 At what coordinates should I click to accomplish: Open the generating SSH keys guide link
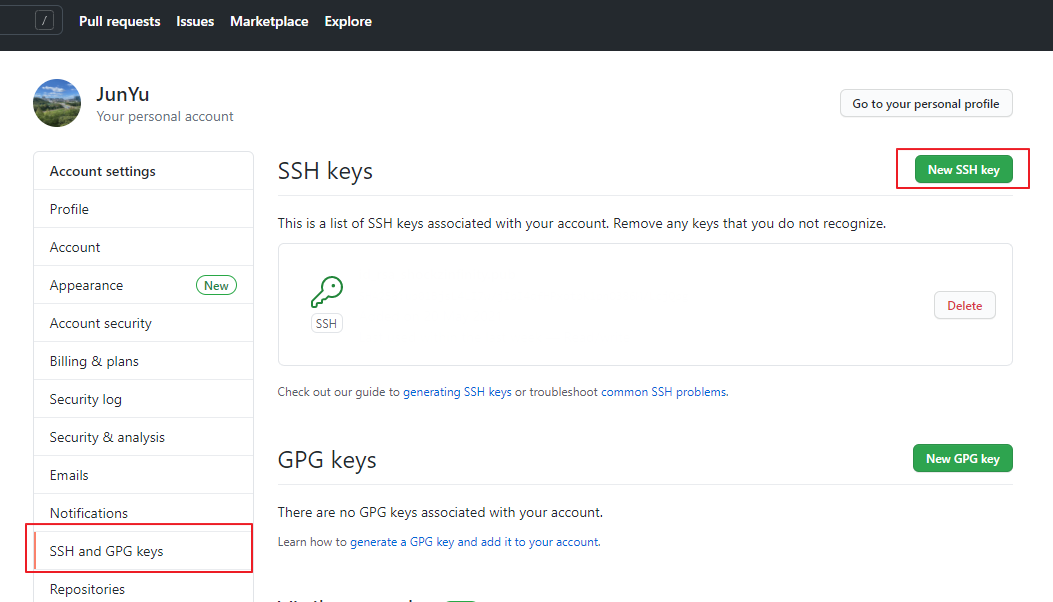click(457, 392)
